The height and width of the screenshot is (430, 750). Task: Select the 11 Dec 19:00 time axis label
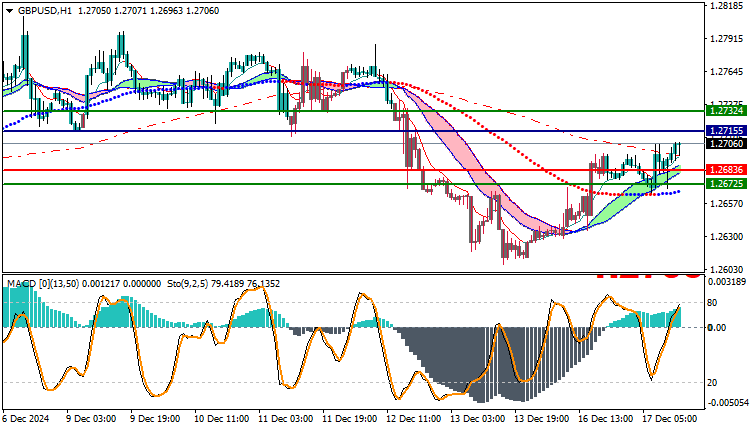point(350,419)
